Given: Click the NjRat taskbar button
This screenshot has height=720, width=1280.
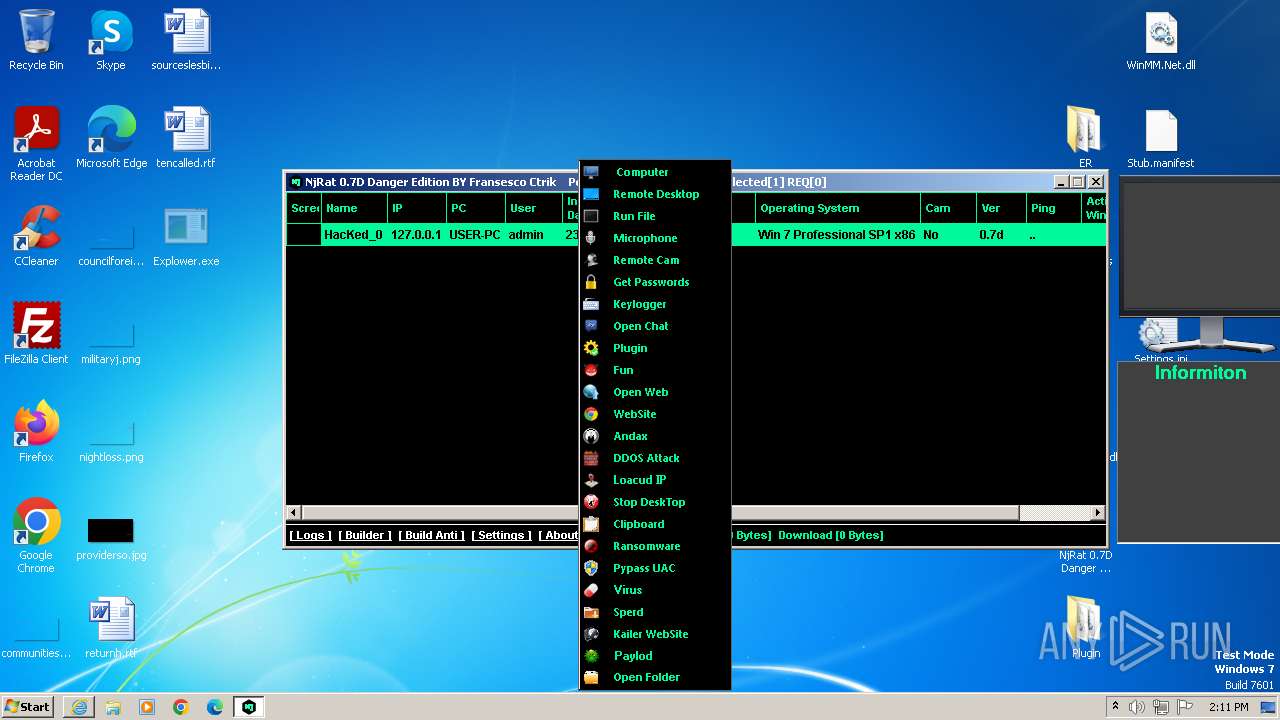Looking at the screenshot, I should [248, 707].
